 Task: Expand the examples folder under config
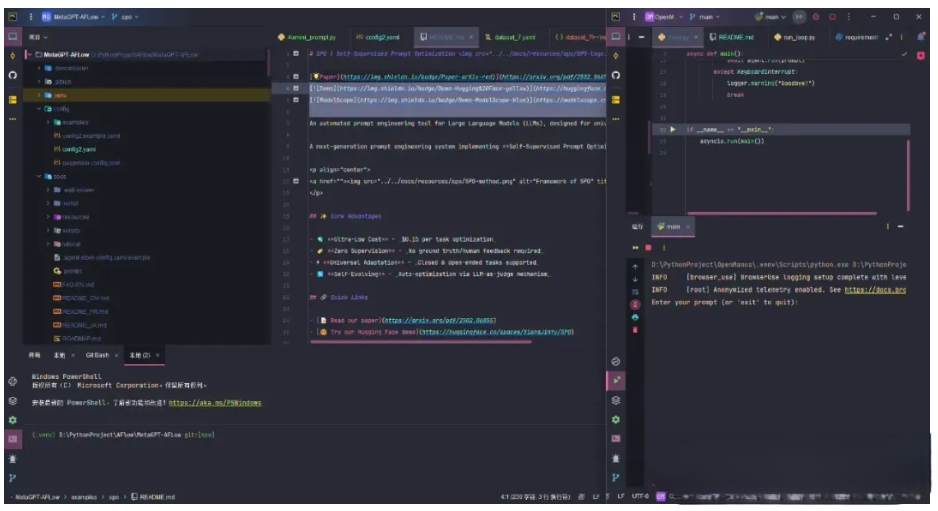(x=48, y=122)
